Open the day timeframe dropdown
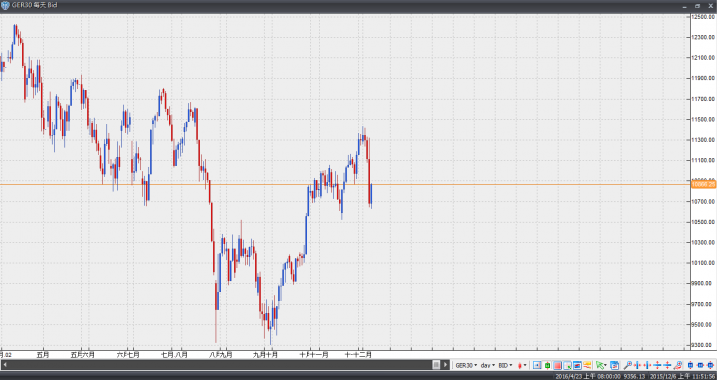The image size is (720, 380). point(488,365)
